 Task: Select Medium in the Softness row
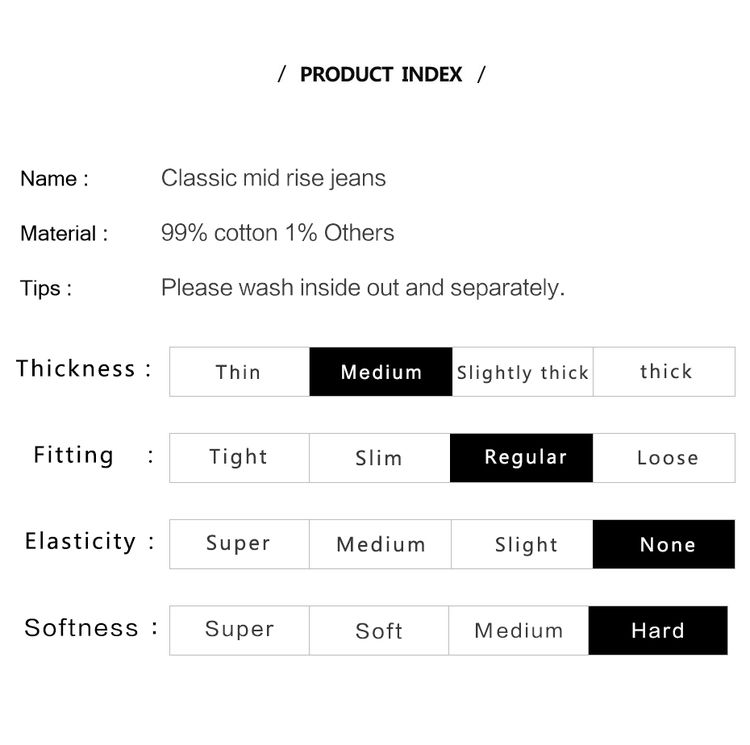518,630
